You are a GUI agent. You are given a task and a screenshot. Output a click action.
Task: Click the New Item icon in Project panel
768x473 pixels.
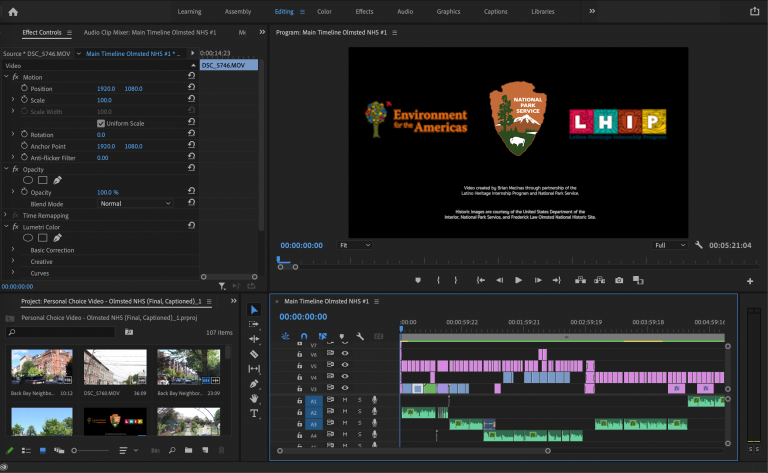click(x=205, y=450)
